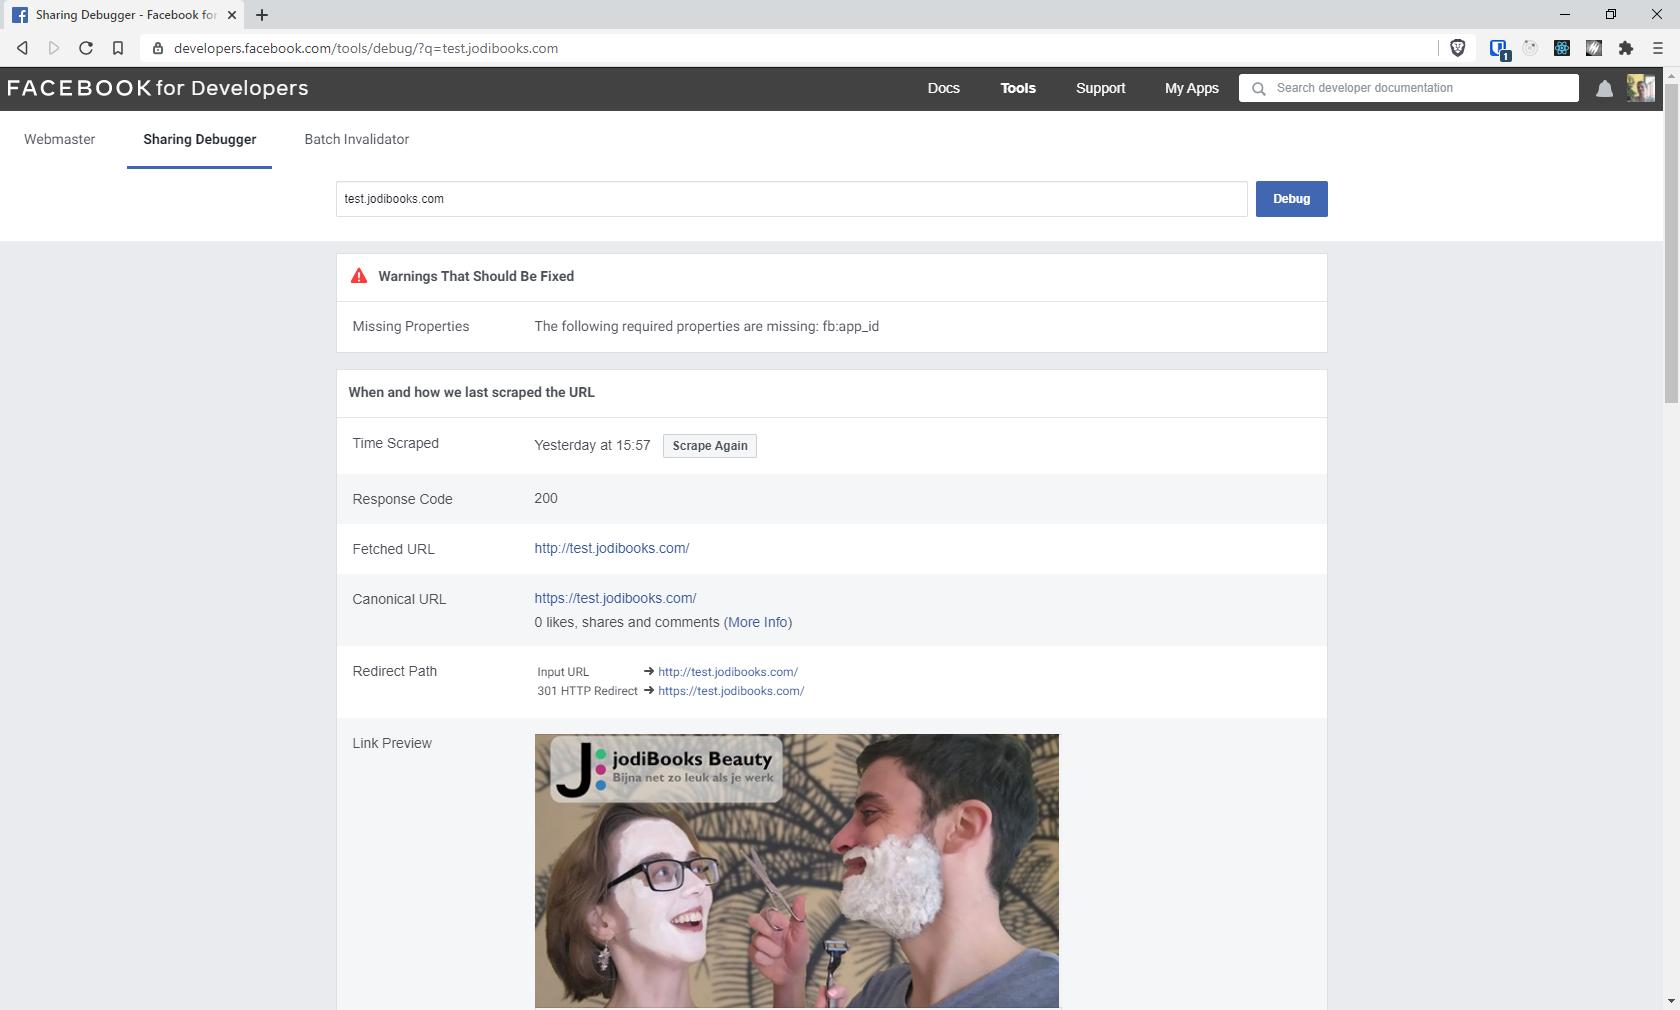This screenshot has height=1010, width=1680.
Task: Select the Sharing Debugger browser tab title
Action: click(126, 15)
